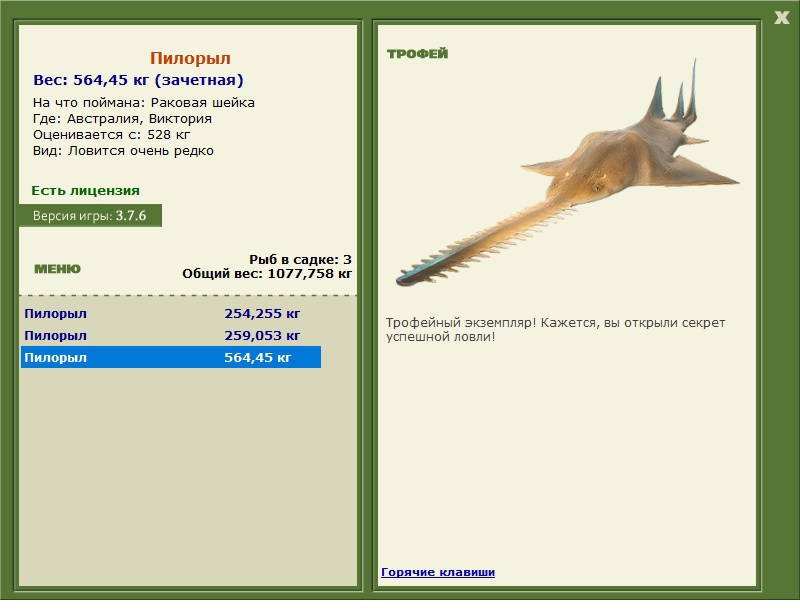Open the Горячие клавиши link
Image resolution: width=800 pixels, height=614 pixels.
pyautogui.click(x=438, y=572)
